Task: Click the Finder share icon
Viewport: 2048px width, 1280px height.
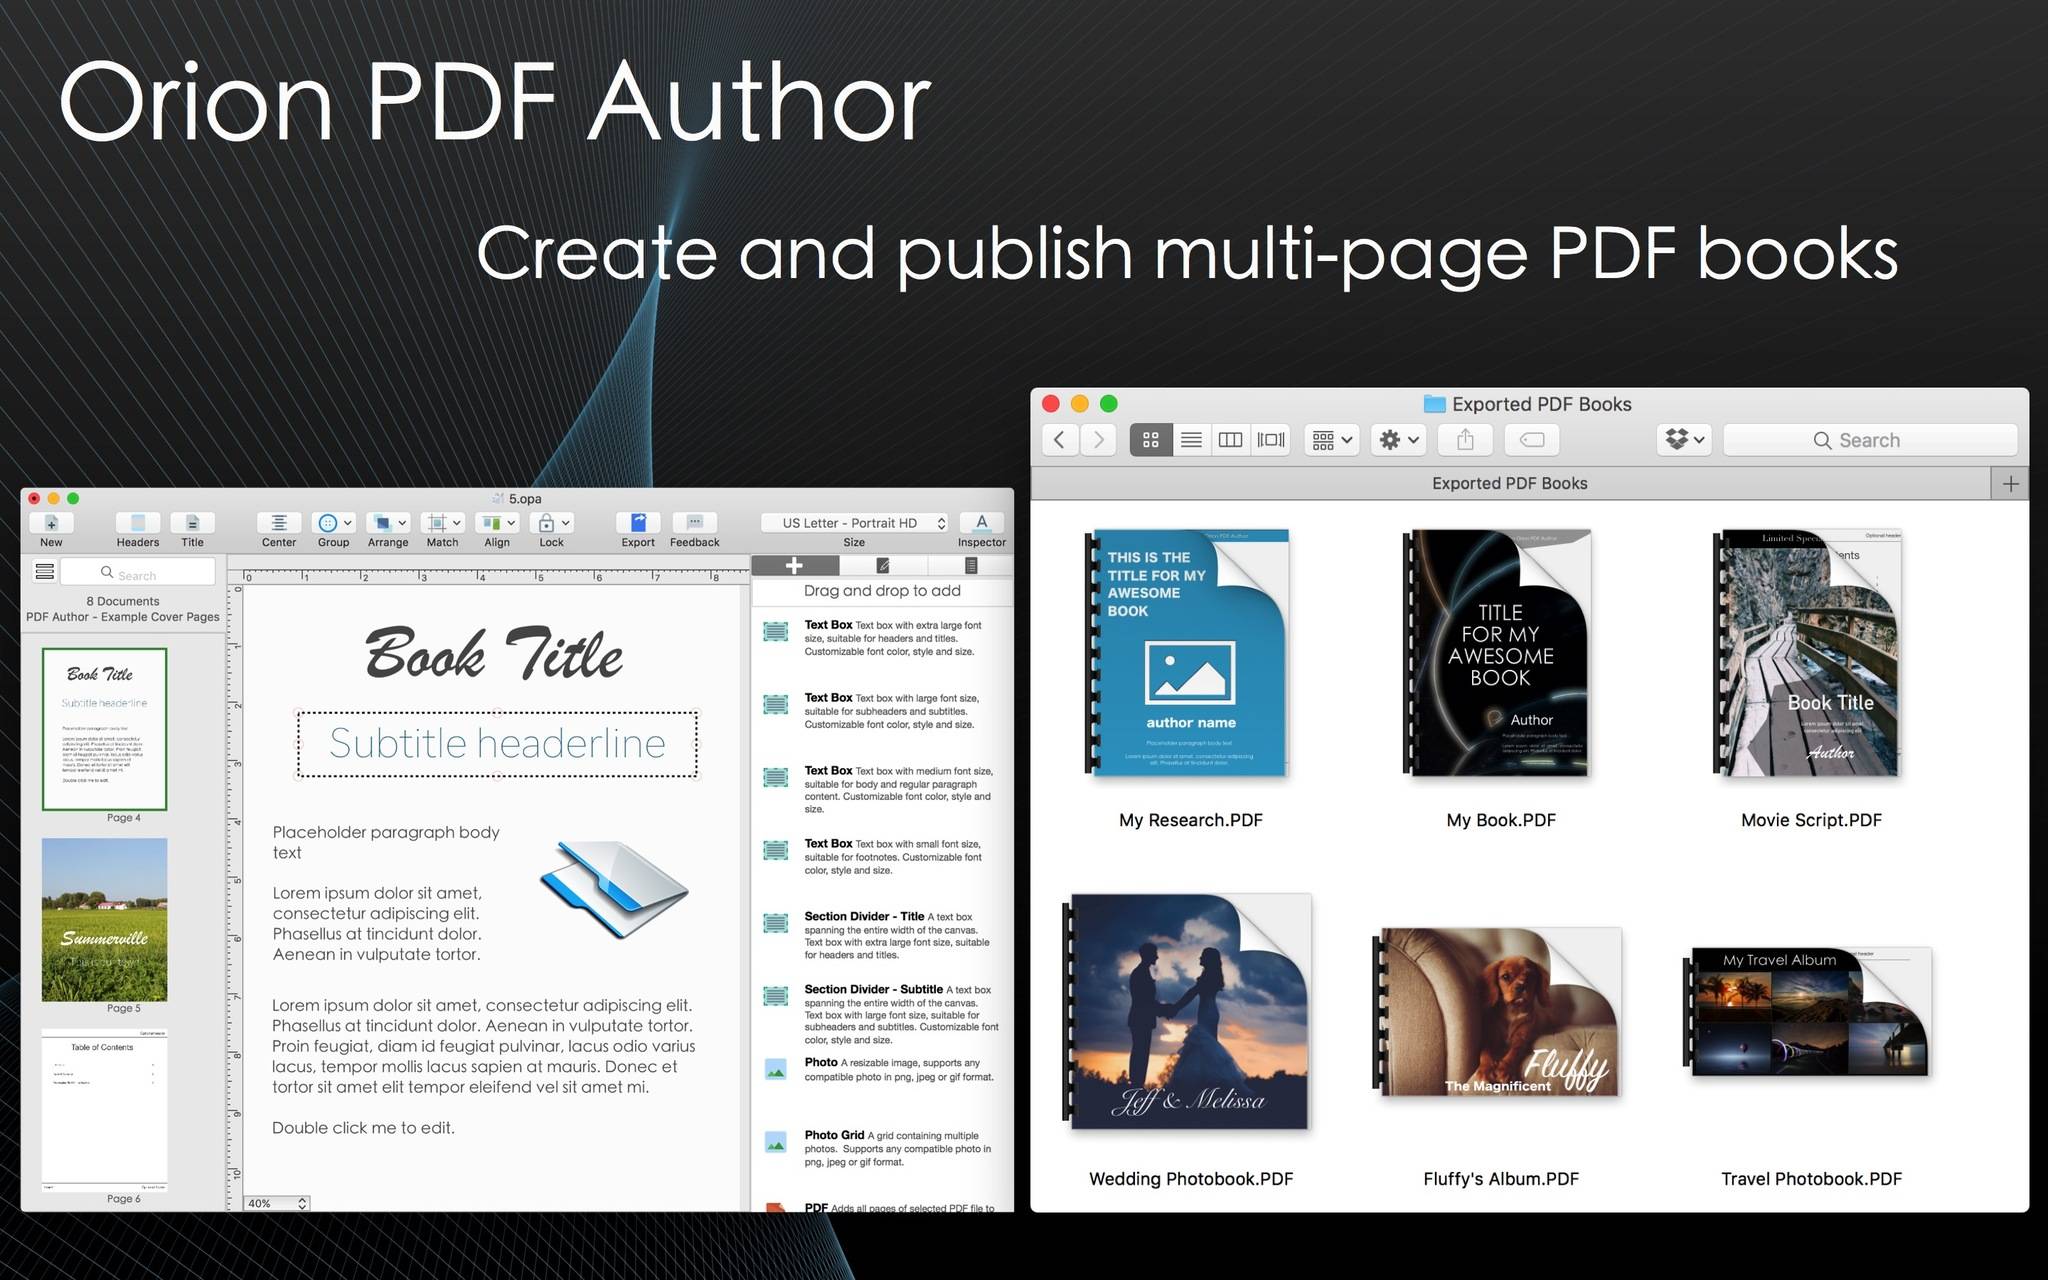Action: tap(1465, 440)
